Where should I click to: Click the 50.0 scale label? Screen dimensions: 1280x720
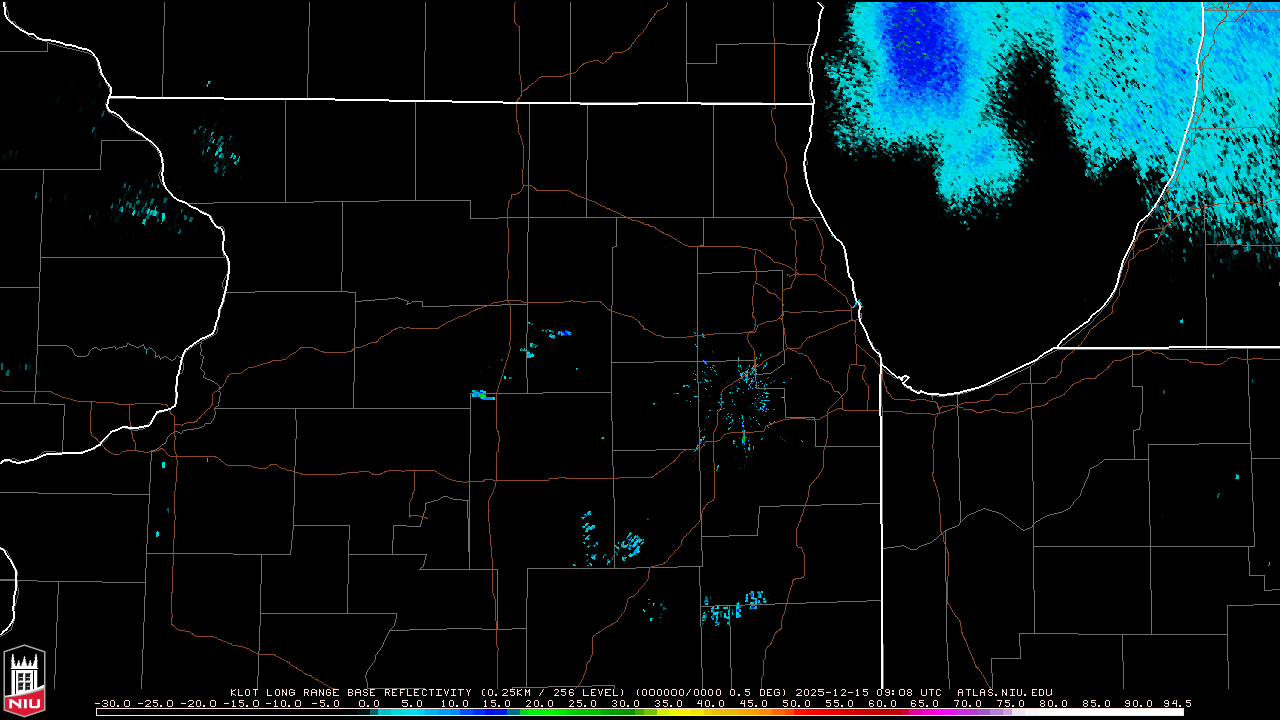pos(797,703)
